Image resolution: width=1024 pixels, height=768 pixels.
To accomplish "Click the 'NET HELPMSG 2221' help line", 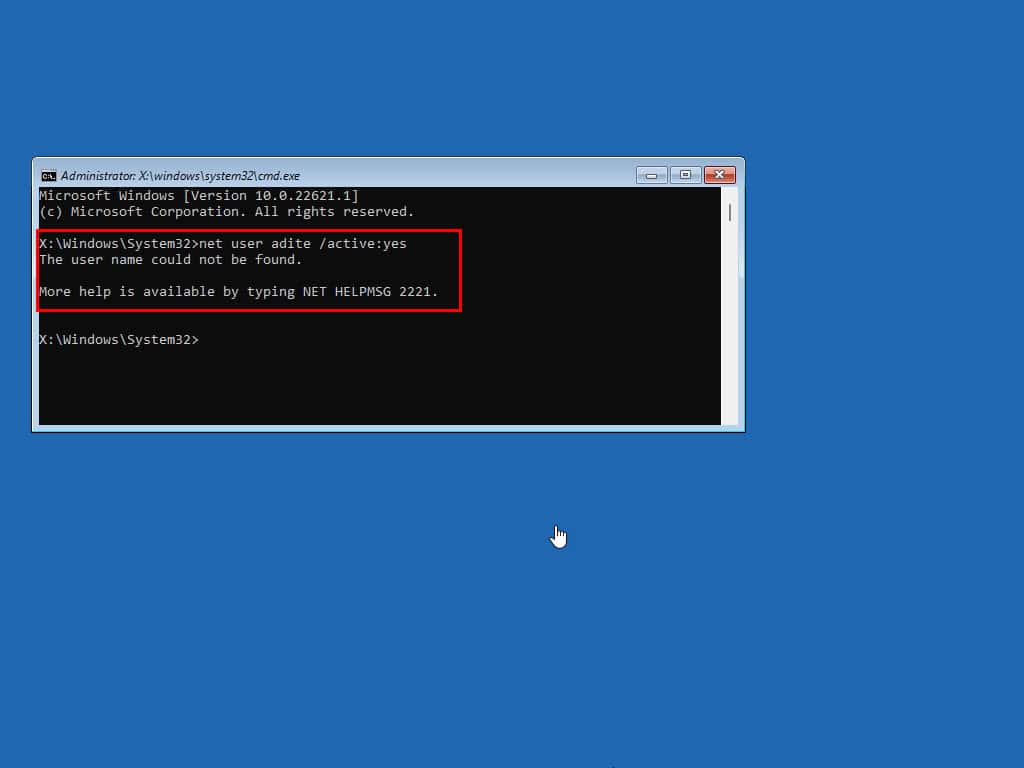I will 238,291.
